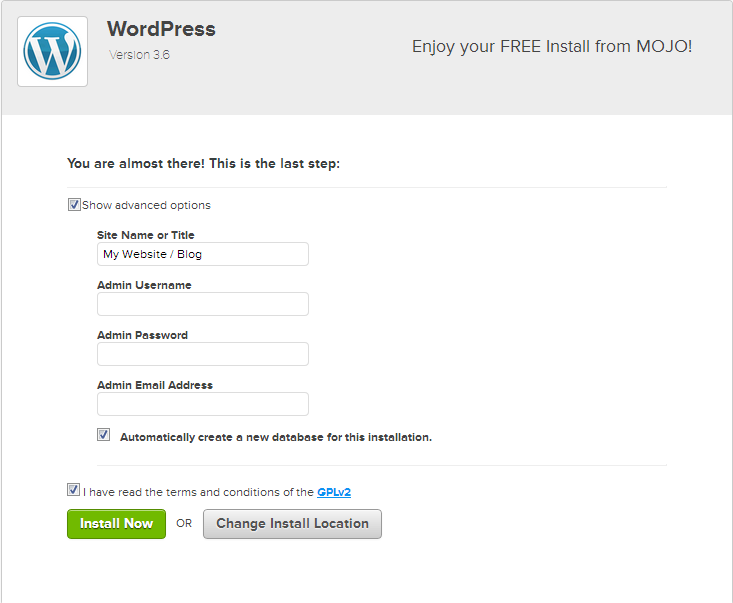The image size is (733, 603).
Task: Select the Admin Password input box
Action: coord(203,354)
